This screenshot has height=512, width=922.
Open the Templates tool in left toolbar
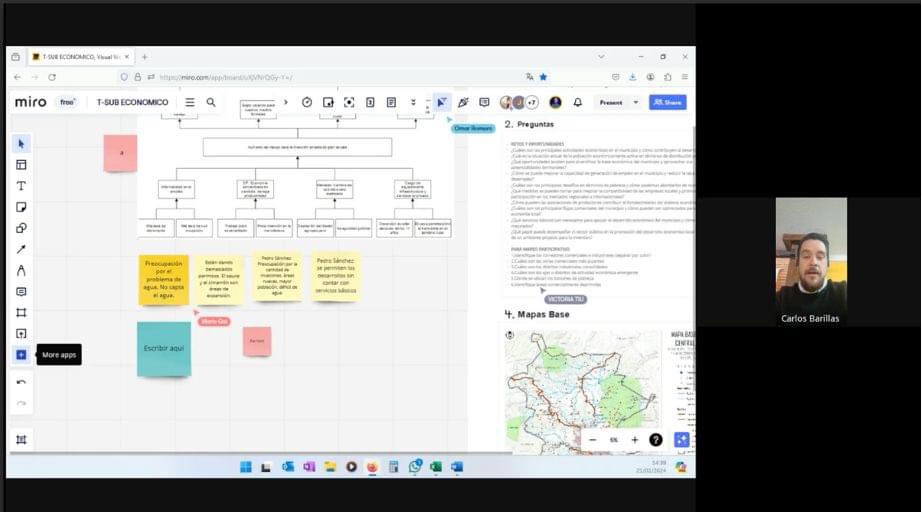click(x=21, y=165)
